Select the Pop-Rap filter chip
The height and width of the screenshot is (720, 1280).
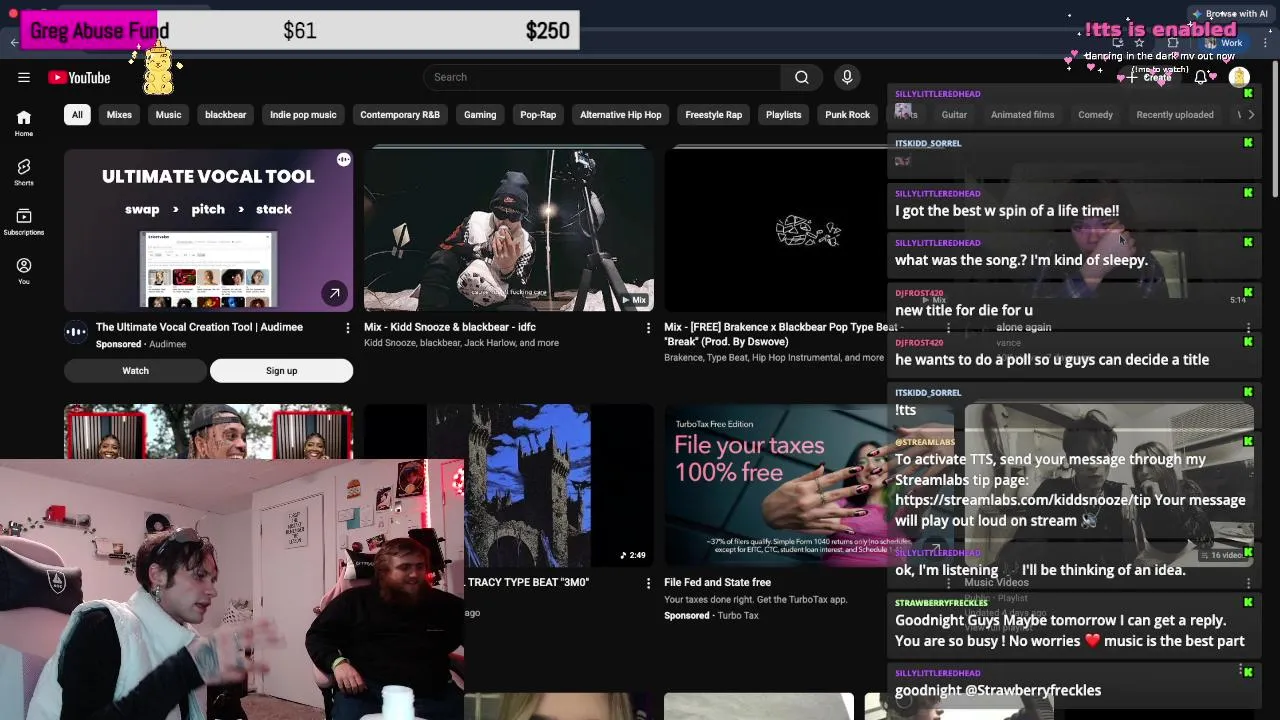coord(538,115)
